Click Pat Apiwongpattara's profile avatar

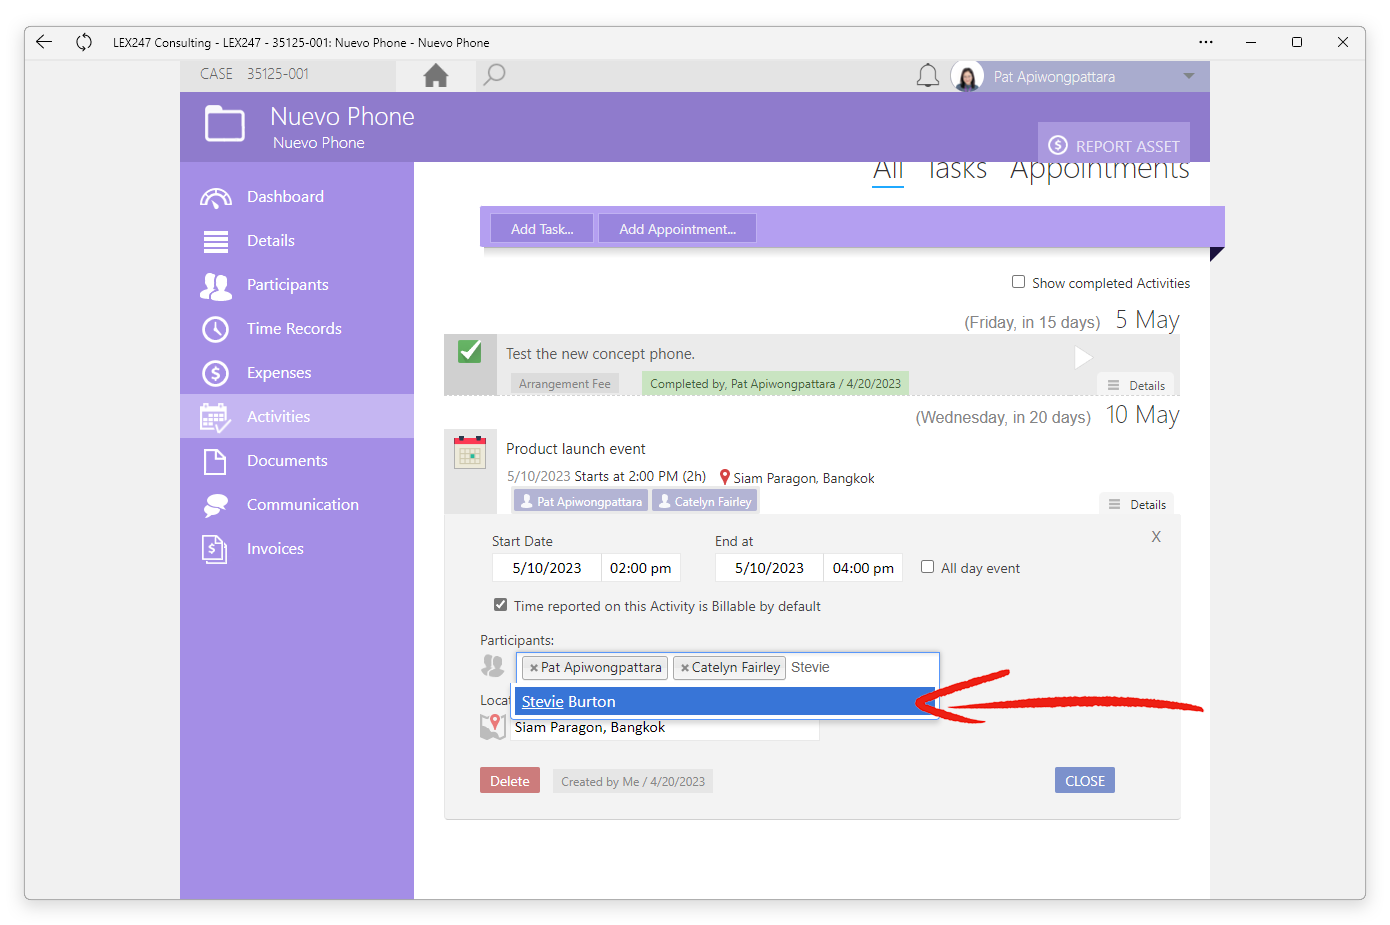[967, 76]
